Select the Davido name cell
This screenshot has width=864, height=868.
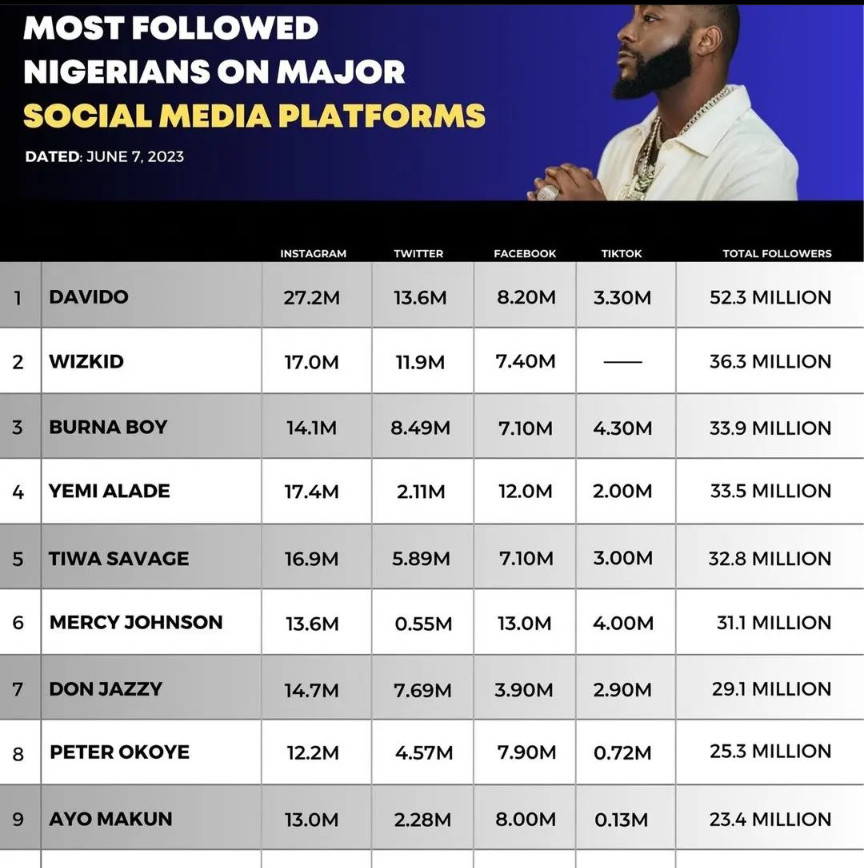89,297
